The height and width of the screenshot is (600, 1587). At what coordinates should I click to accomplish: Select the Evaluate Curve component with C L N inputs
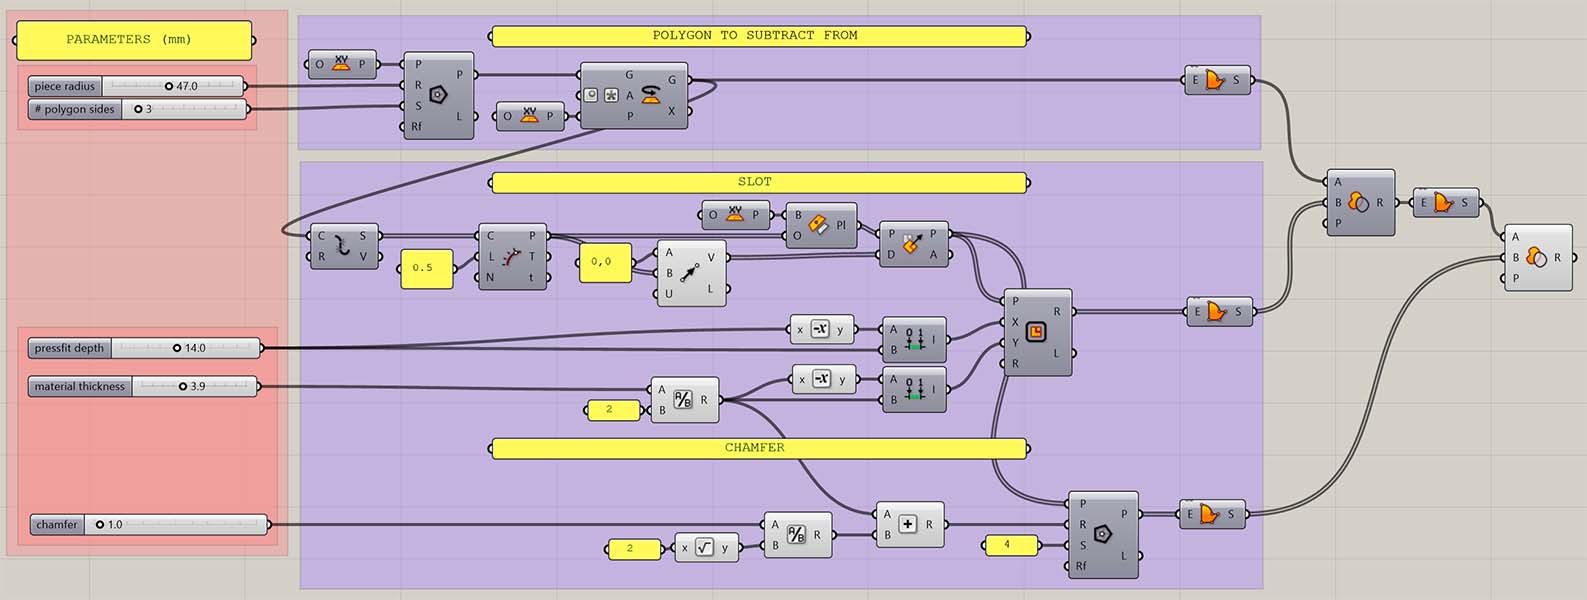click(513, 257)
